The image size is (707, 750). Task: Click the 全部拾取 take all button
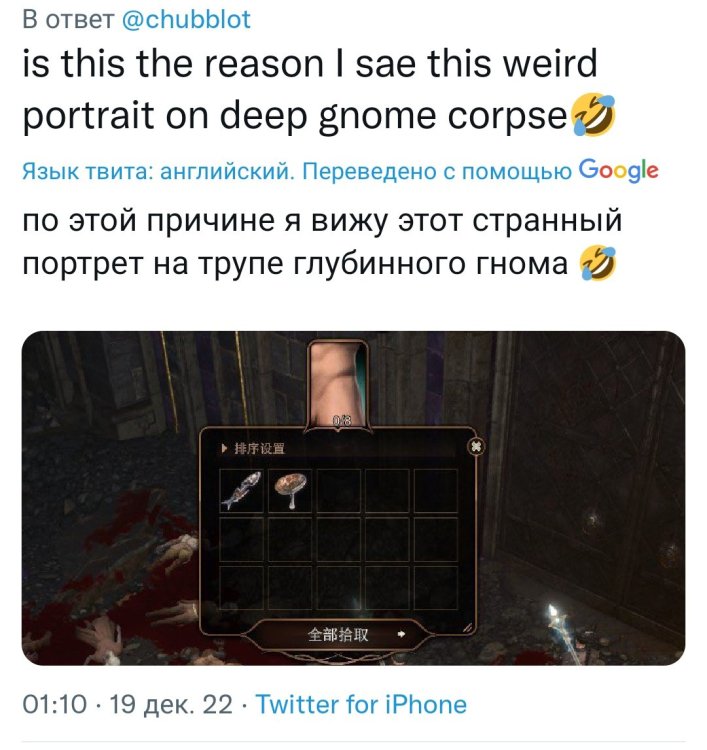[338, 635]
